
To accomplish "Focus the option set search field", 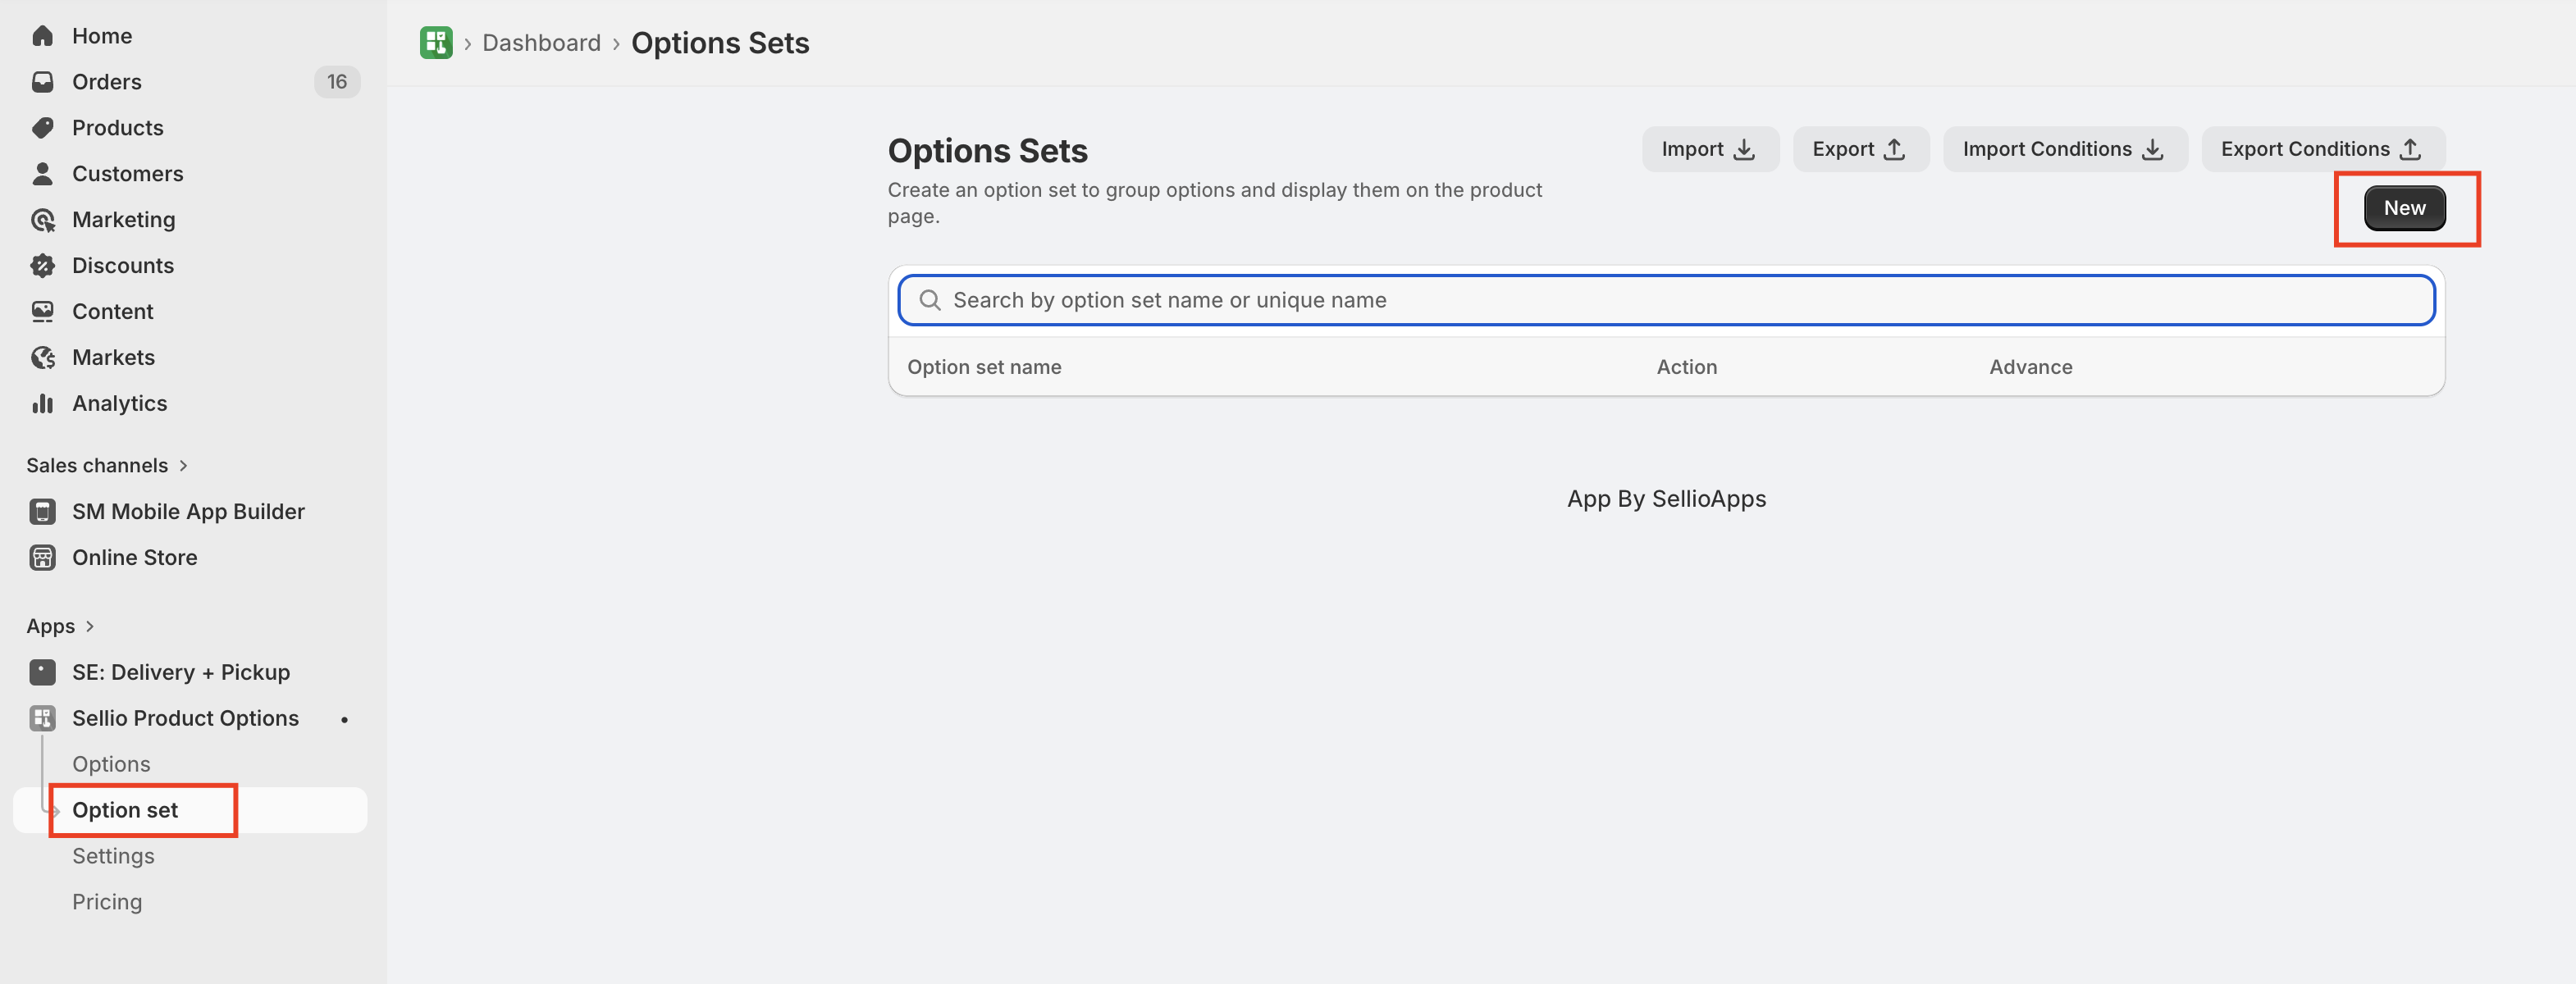I will (x=1666, y=301).
